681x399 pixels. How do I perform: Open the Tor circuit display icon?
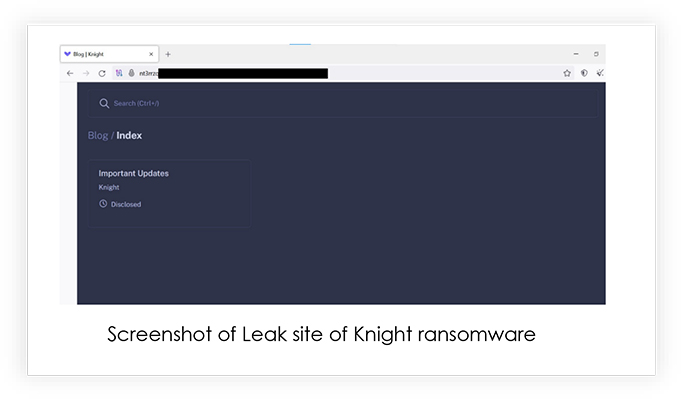click(119, 73)
